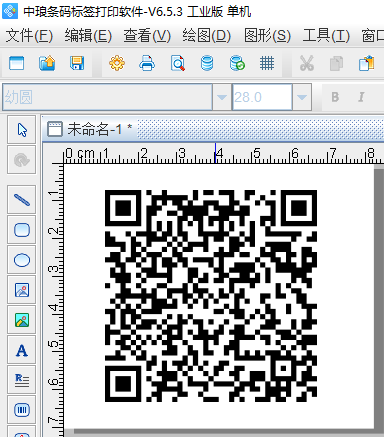Select the ellipse drawing tool
This screenshot has height=437, width=384.
(22, 260)
